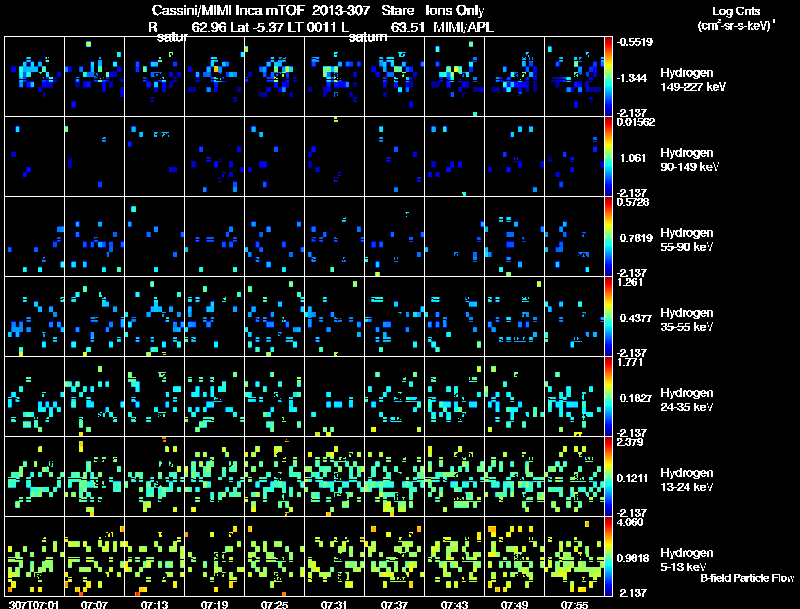Click the colorbar value '1.261'

pos(630,282)
